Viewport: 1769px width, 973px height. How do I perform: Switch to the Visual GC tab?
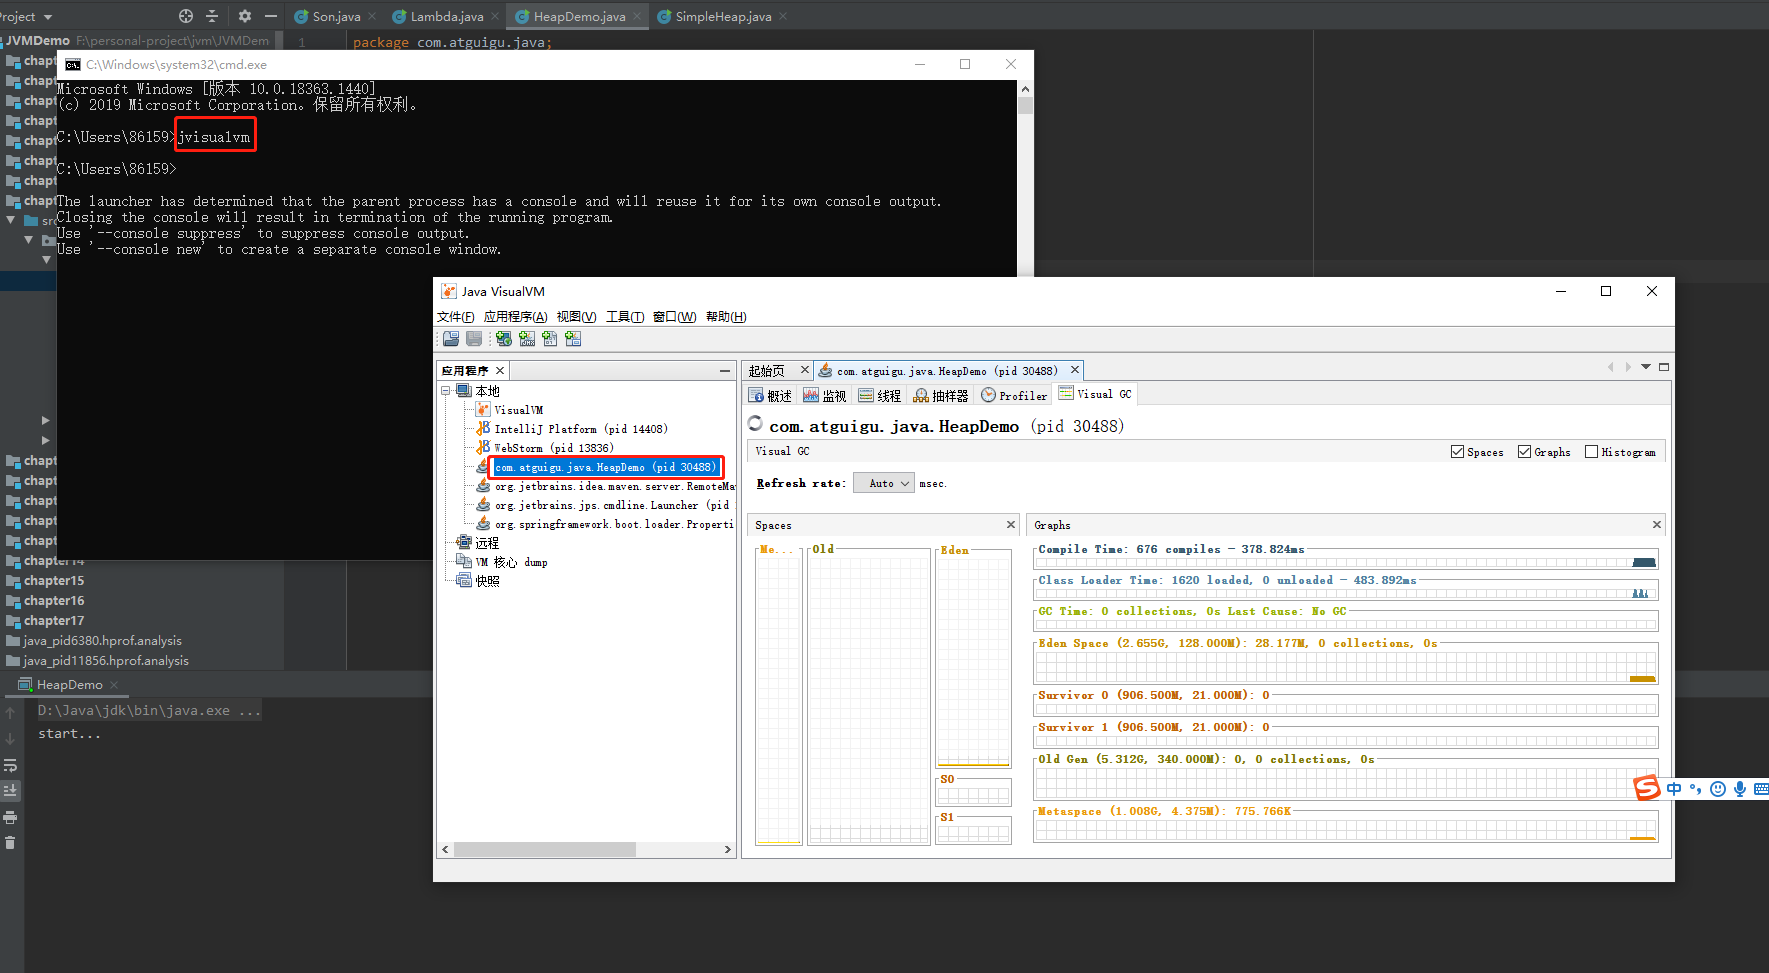[1095, 394]
